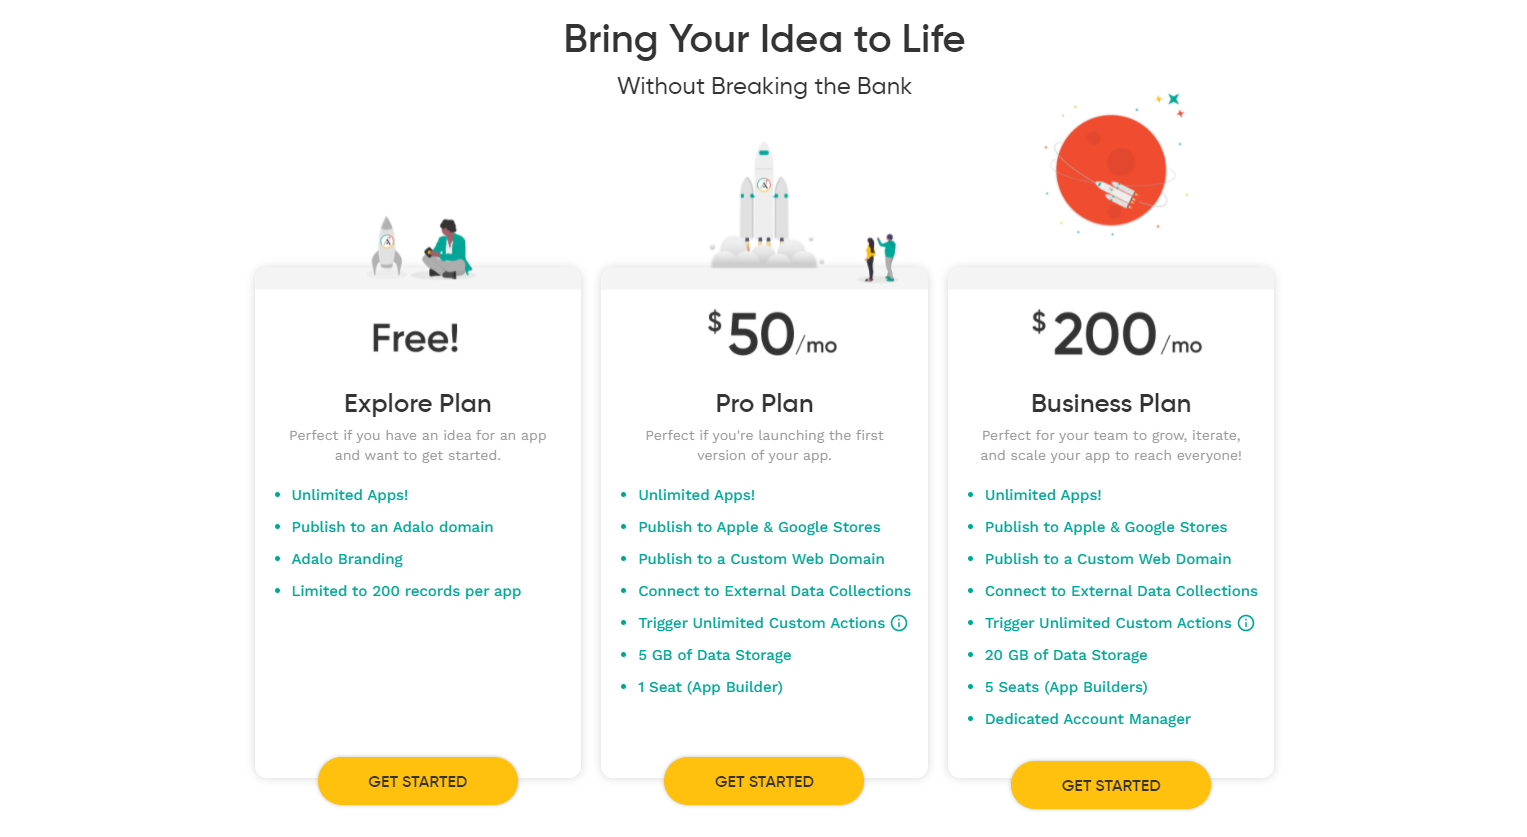The width and height of the screenshot is (1527, 837).
Task: Click the two people high-fiving illustration
Action: point(881,258)
